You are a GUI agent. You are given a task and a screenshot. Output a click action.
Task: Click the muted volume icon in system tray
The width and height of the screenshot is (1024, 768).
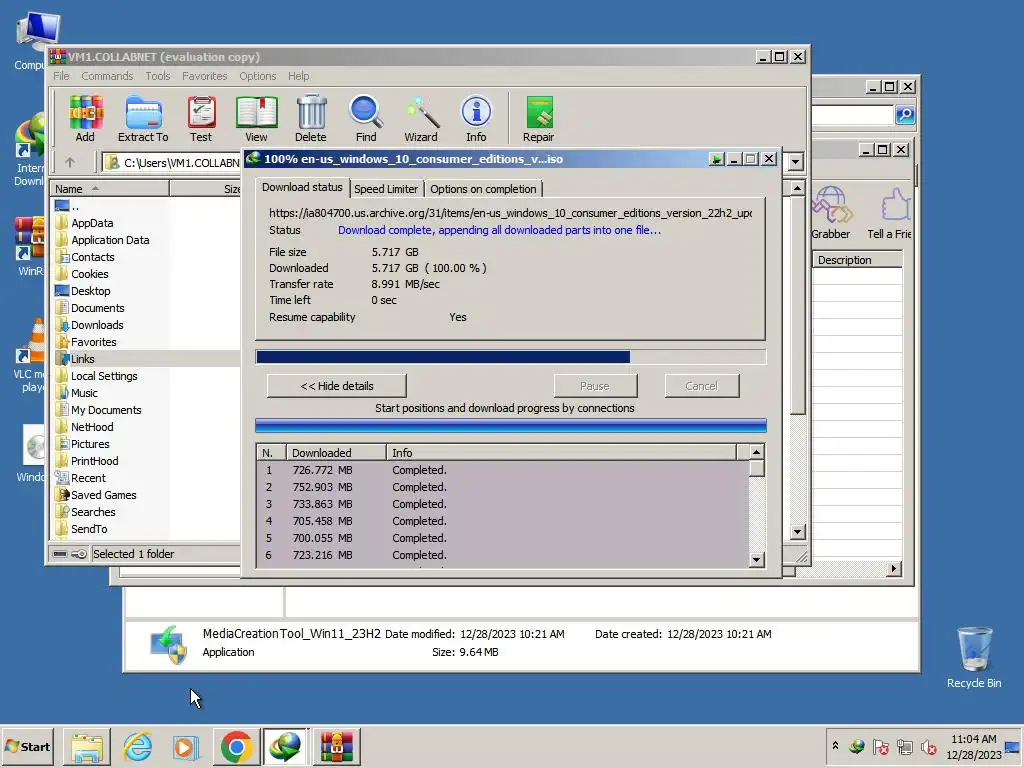pyautogui.click(x=929, y=747)
